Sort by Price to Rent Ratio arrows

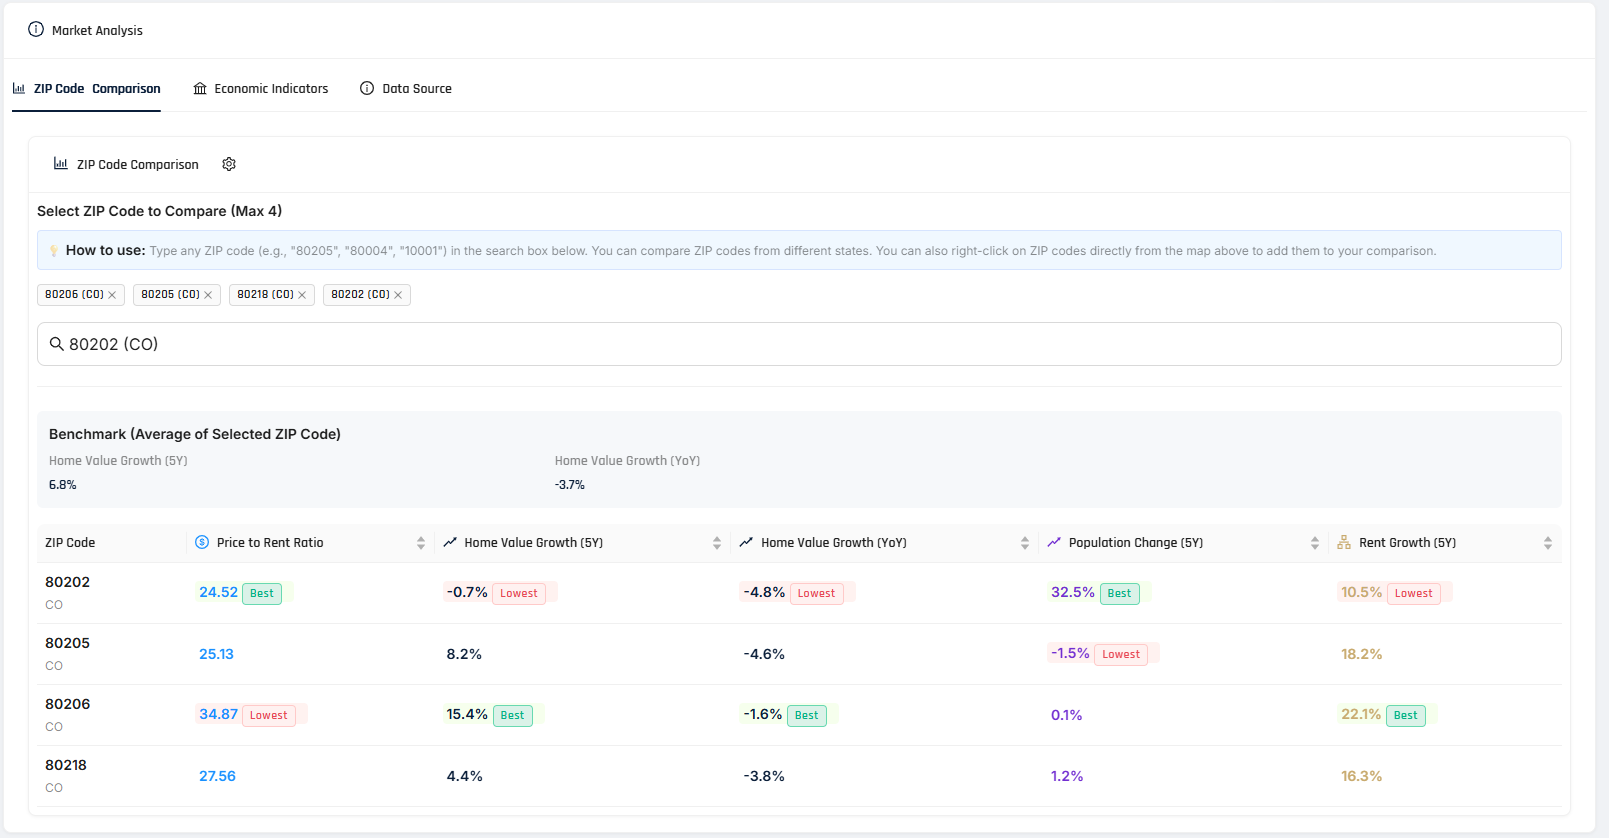[421, 543]
